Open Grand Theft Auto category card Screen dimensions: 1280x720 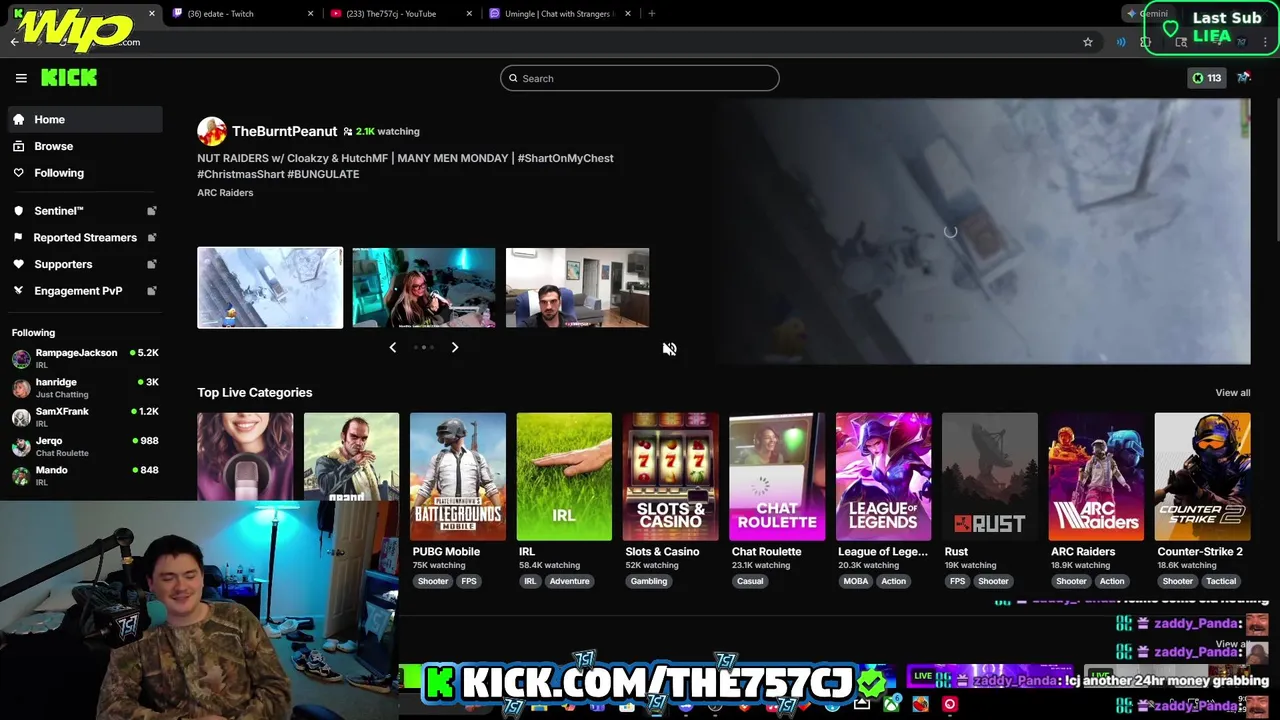pos(351,457)
